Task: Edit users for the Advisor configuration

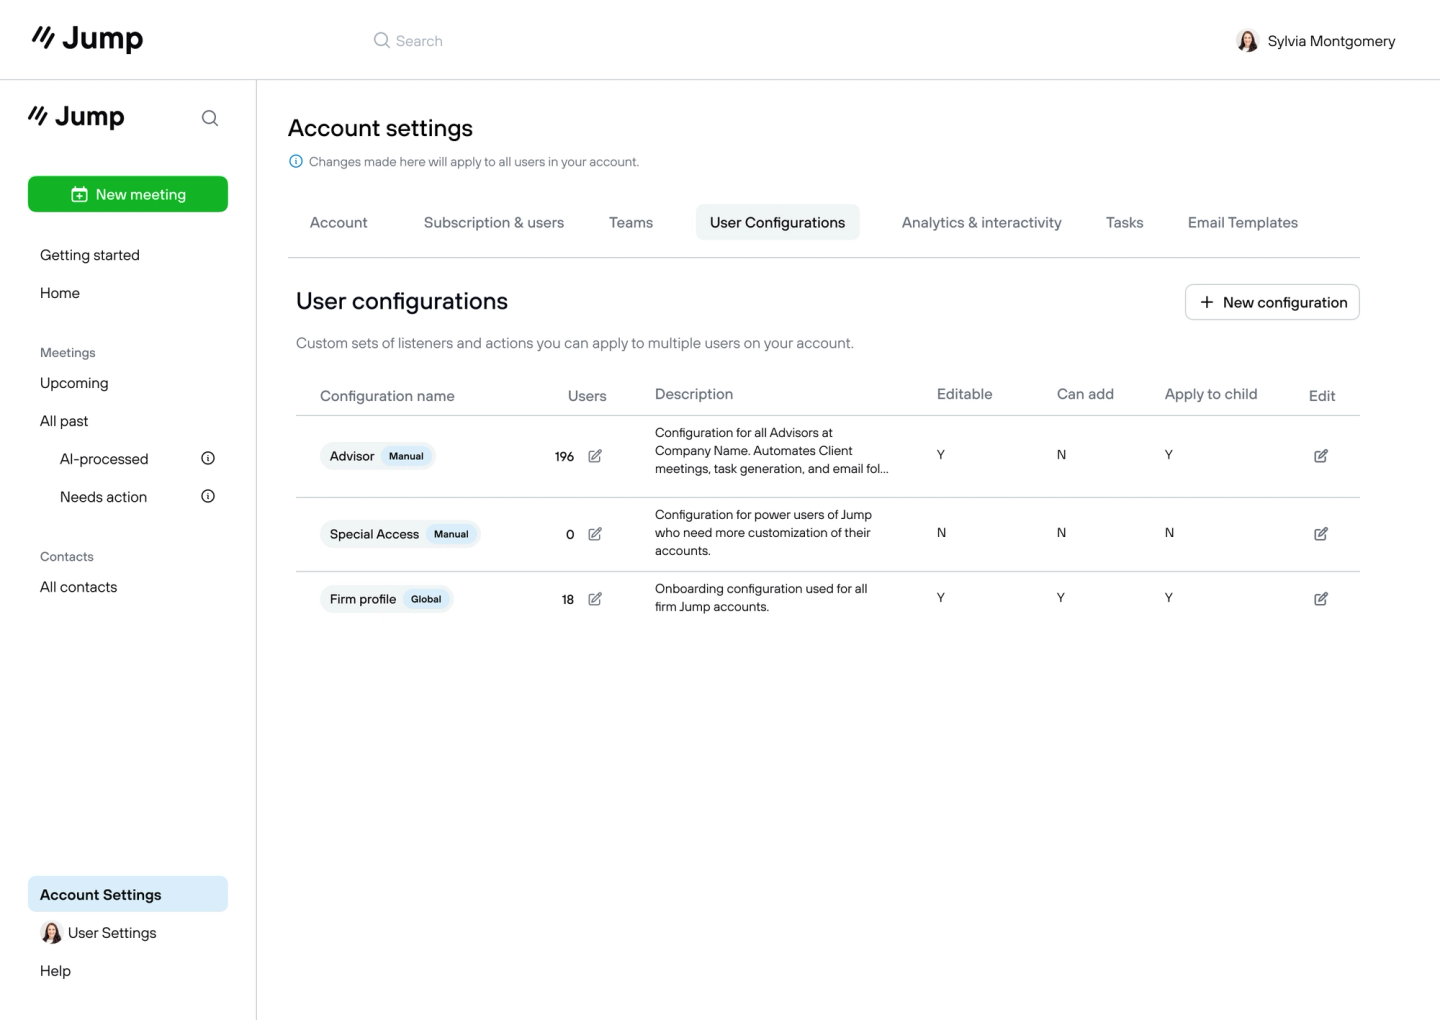Action: point(594,456)
